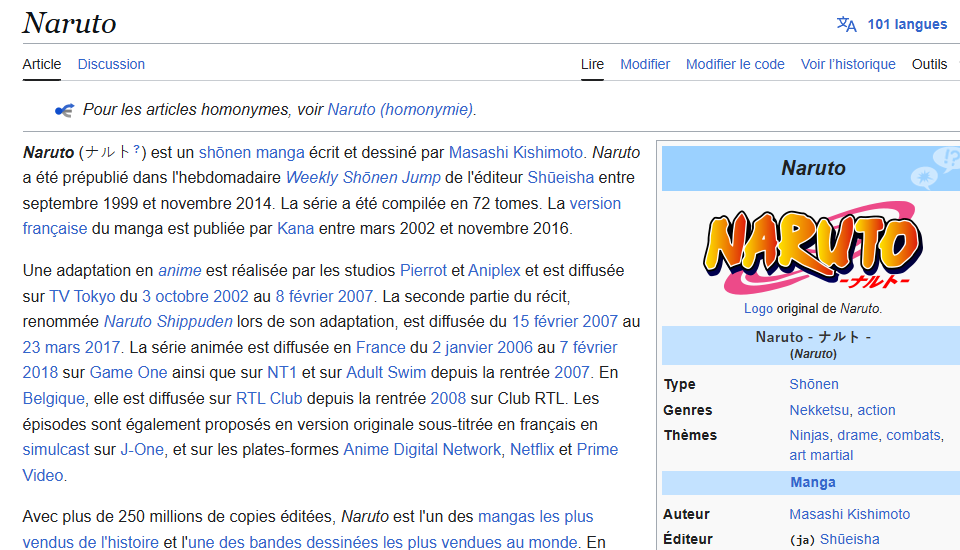Click the Logo caption link under the image
The height and width of the screenshot is (550, 960).
[758, 309]
